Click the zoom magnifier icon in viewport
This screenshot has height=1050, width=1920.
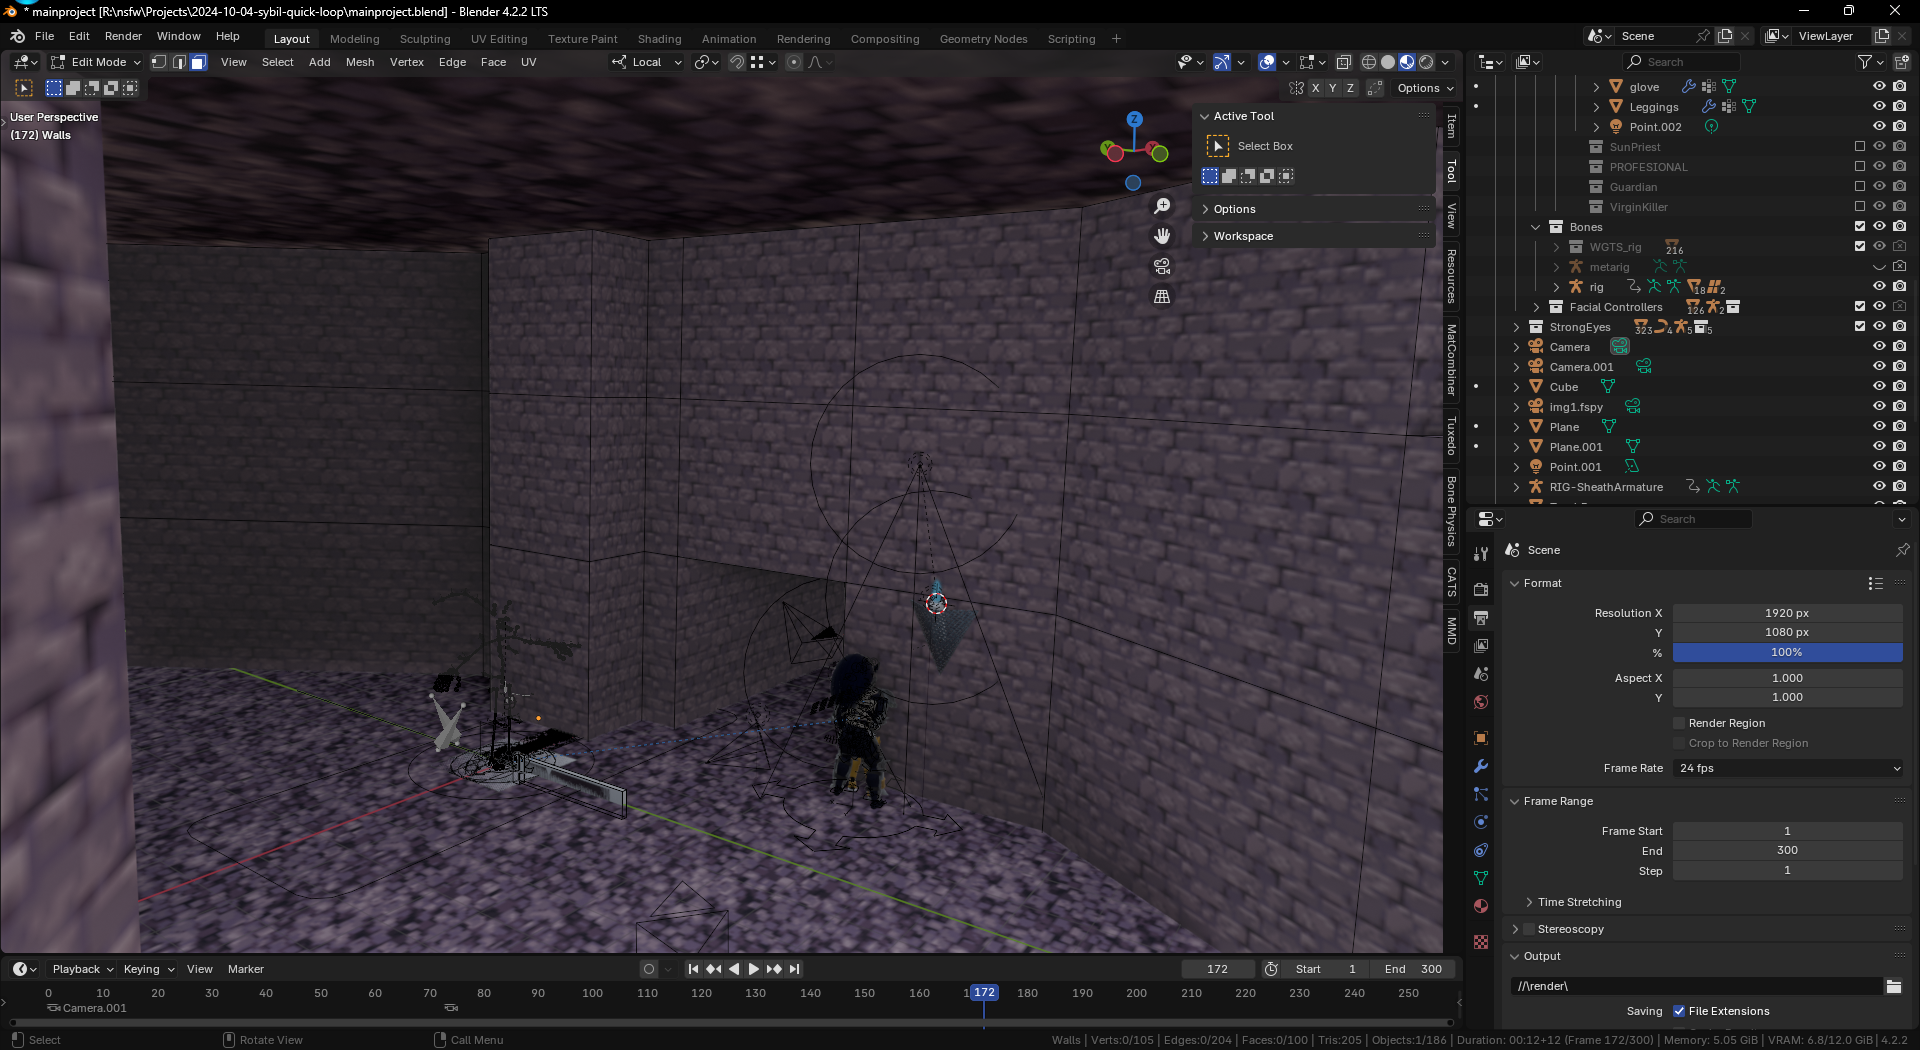coord(1162,206)
